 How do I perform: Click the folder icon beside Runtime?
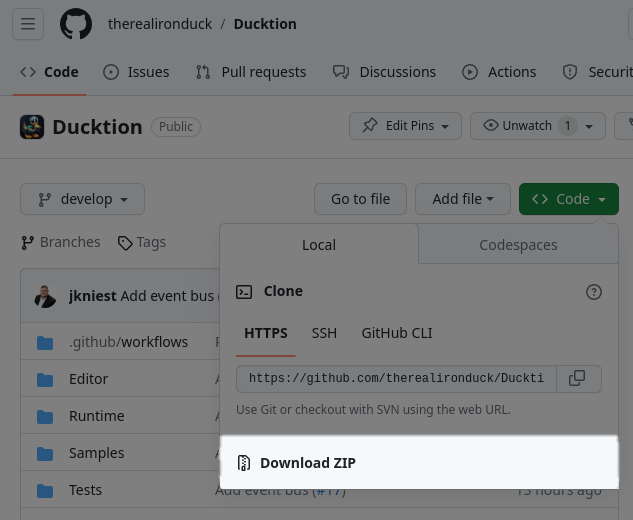[45, 417]
